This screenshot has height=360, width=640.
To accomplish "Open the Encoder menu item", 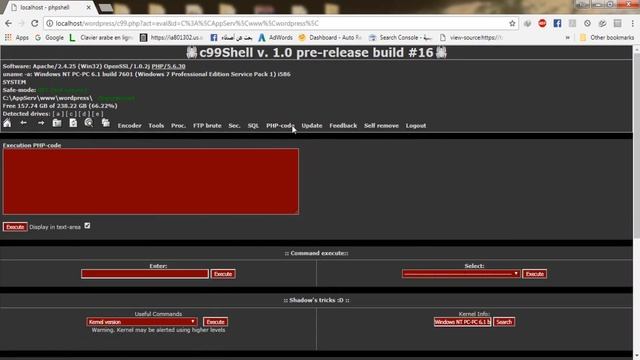I will tap(129, 126).
